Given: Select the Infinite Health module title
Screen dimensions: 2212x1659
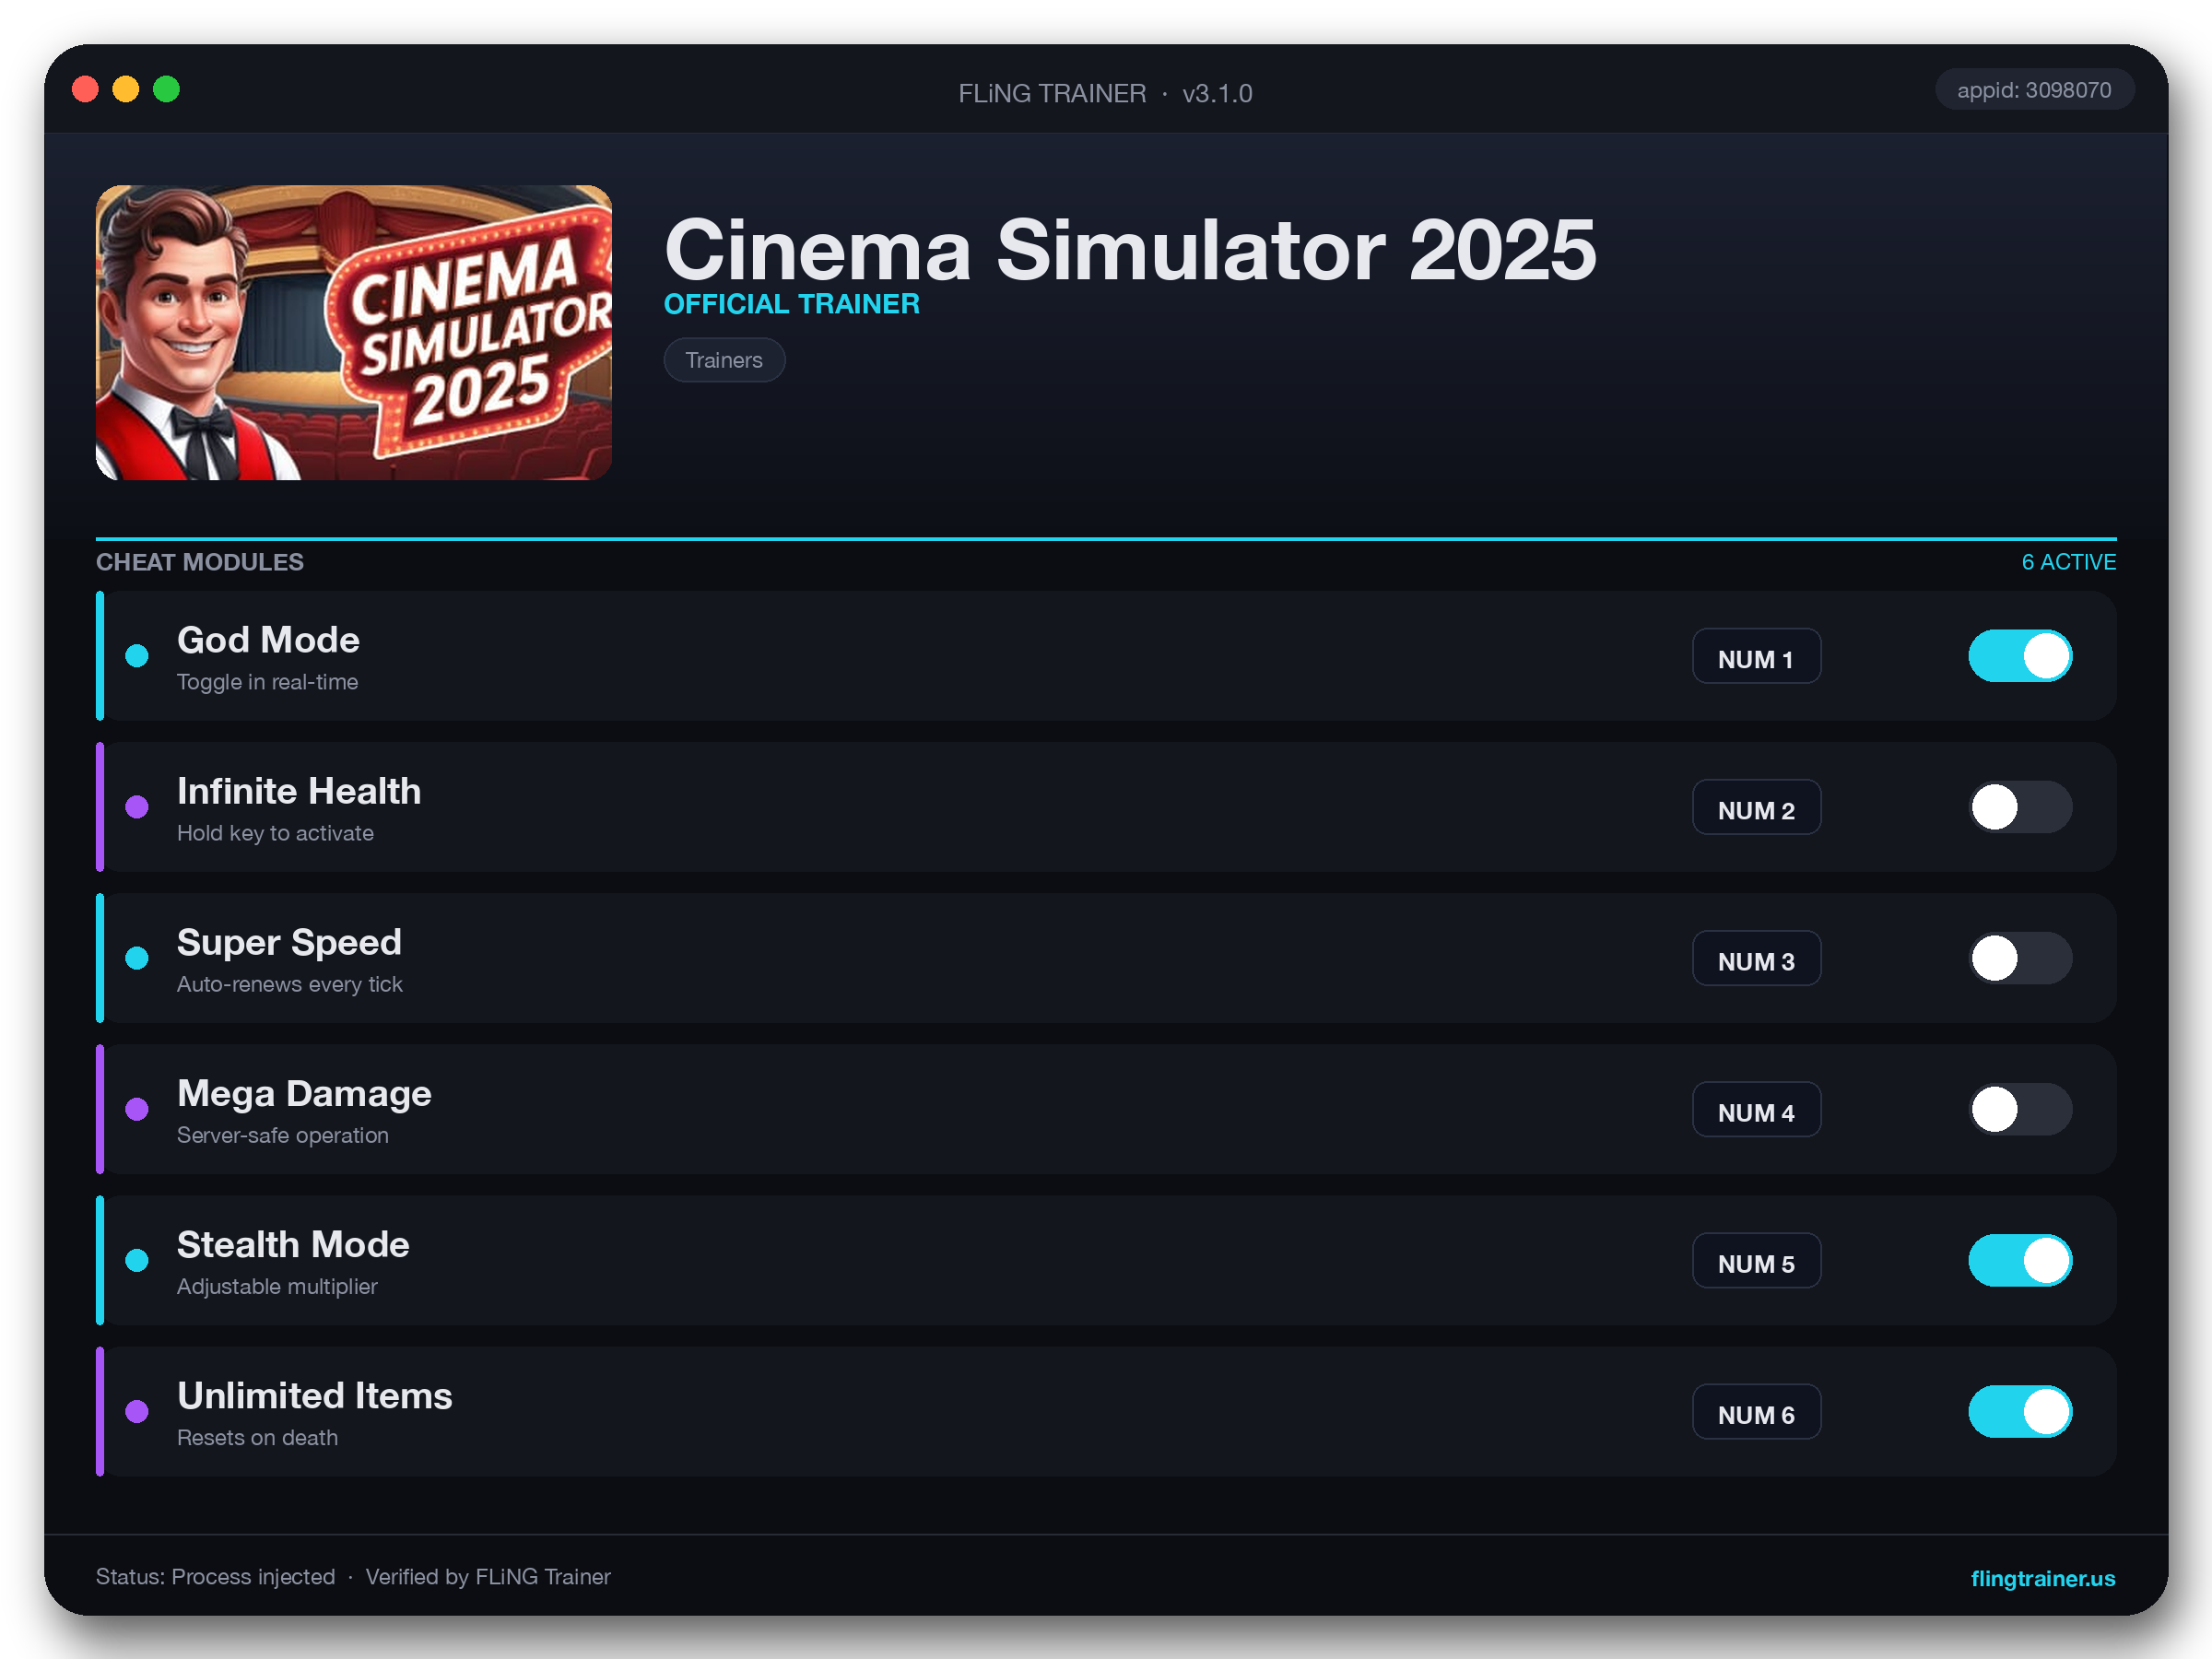Looking at the screenshot, I should point(299,791).
